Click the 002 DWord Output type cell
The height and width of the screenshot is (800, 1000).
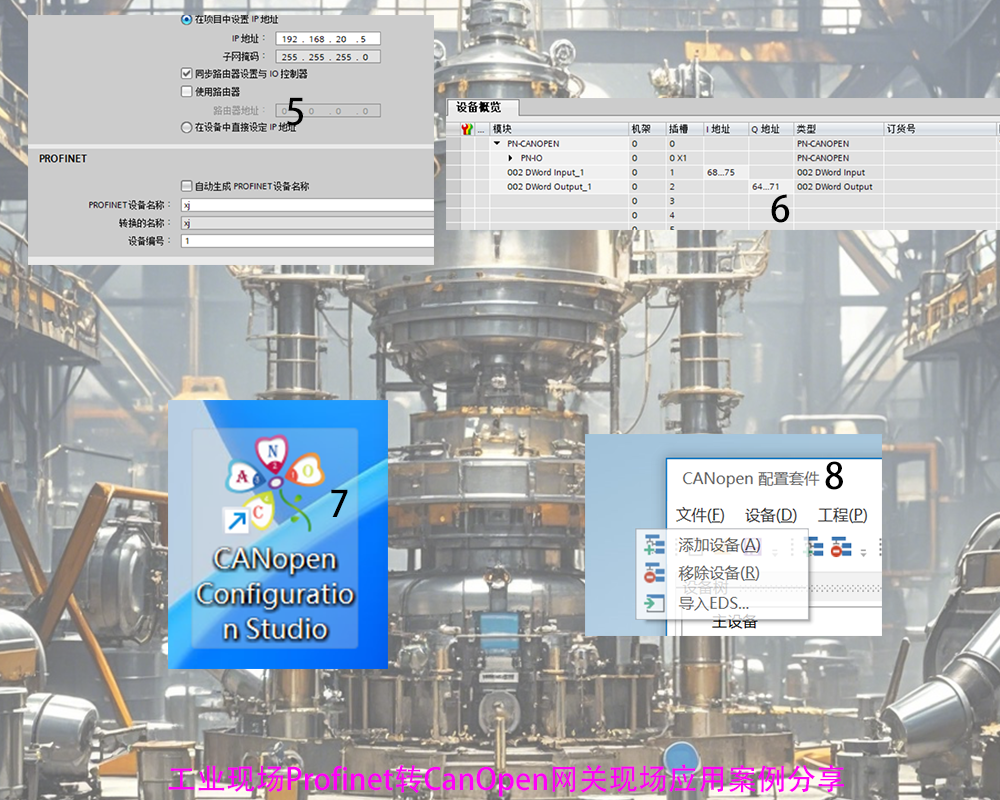838,187
